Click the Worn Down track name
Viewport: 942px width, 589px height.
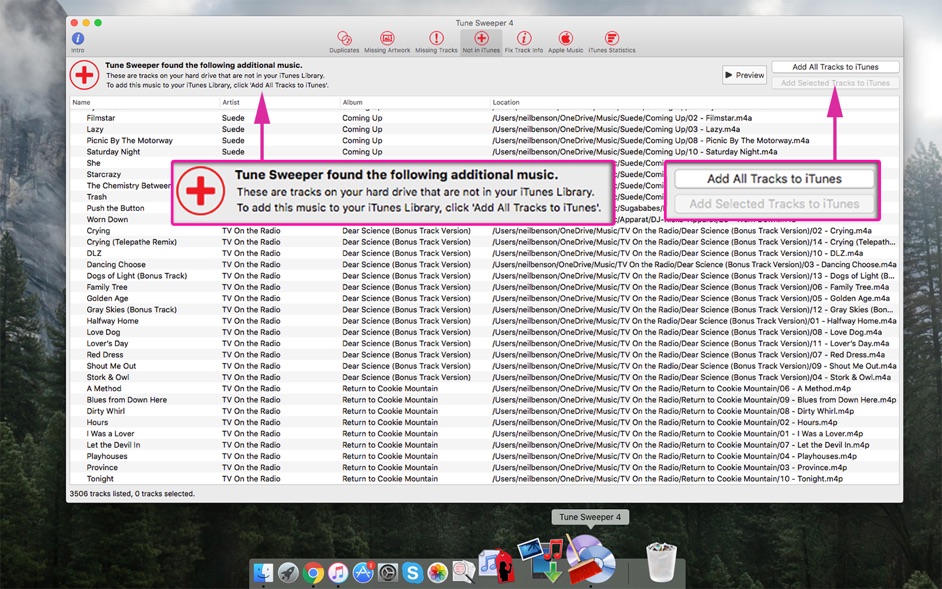(107, 219)
